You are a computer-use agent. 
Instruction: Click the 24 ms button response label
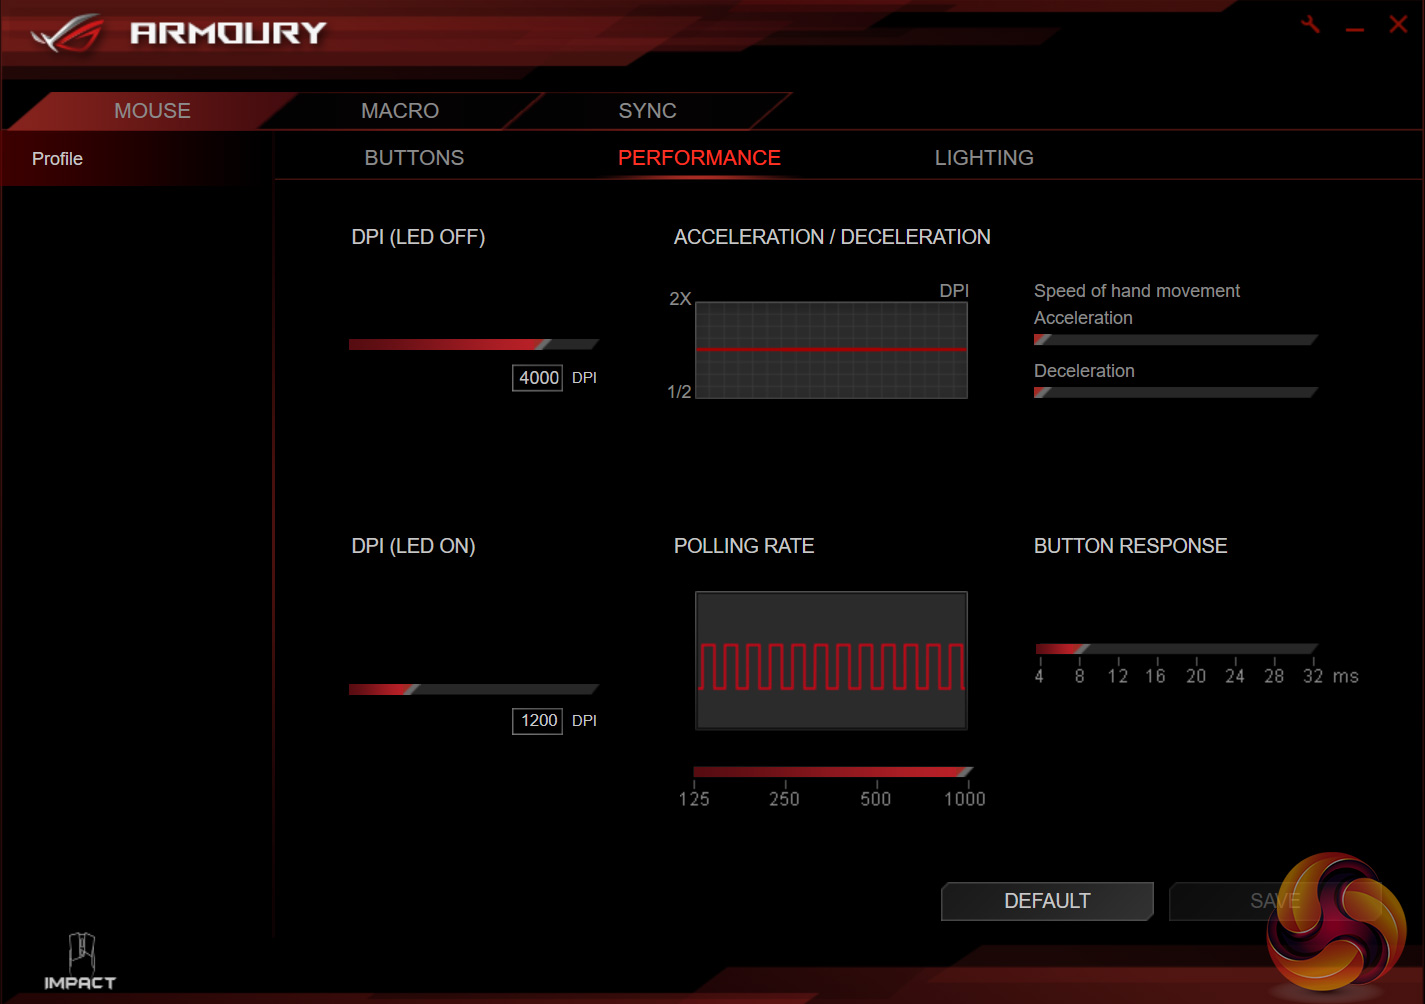pyautogui.click(x=1235, y=676)
